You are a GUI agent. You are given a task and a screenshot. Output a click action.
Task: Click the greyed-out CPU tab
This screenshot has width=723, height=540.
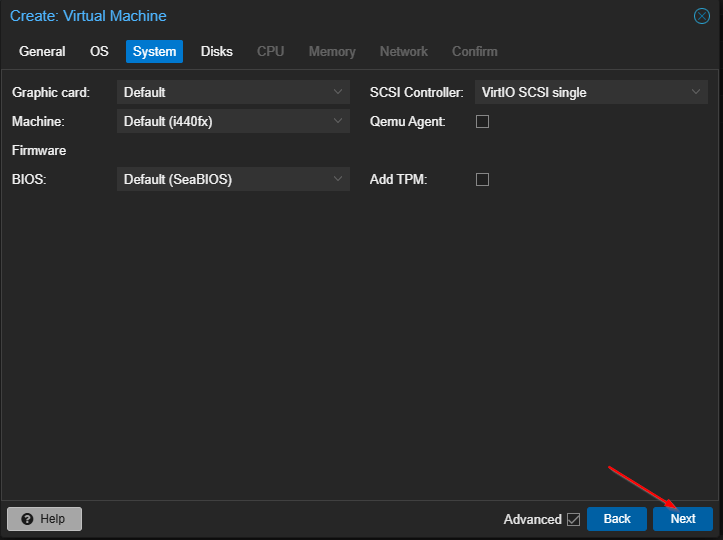click(270, 51)
